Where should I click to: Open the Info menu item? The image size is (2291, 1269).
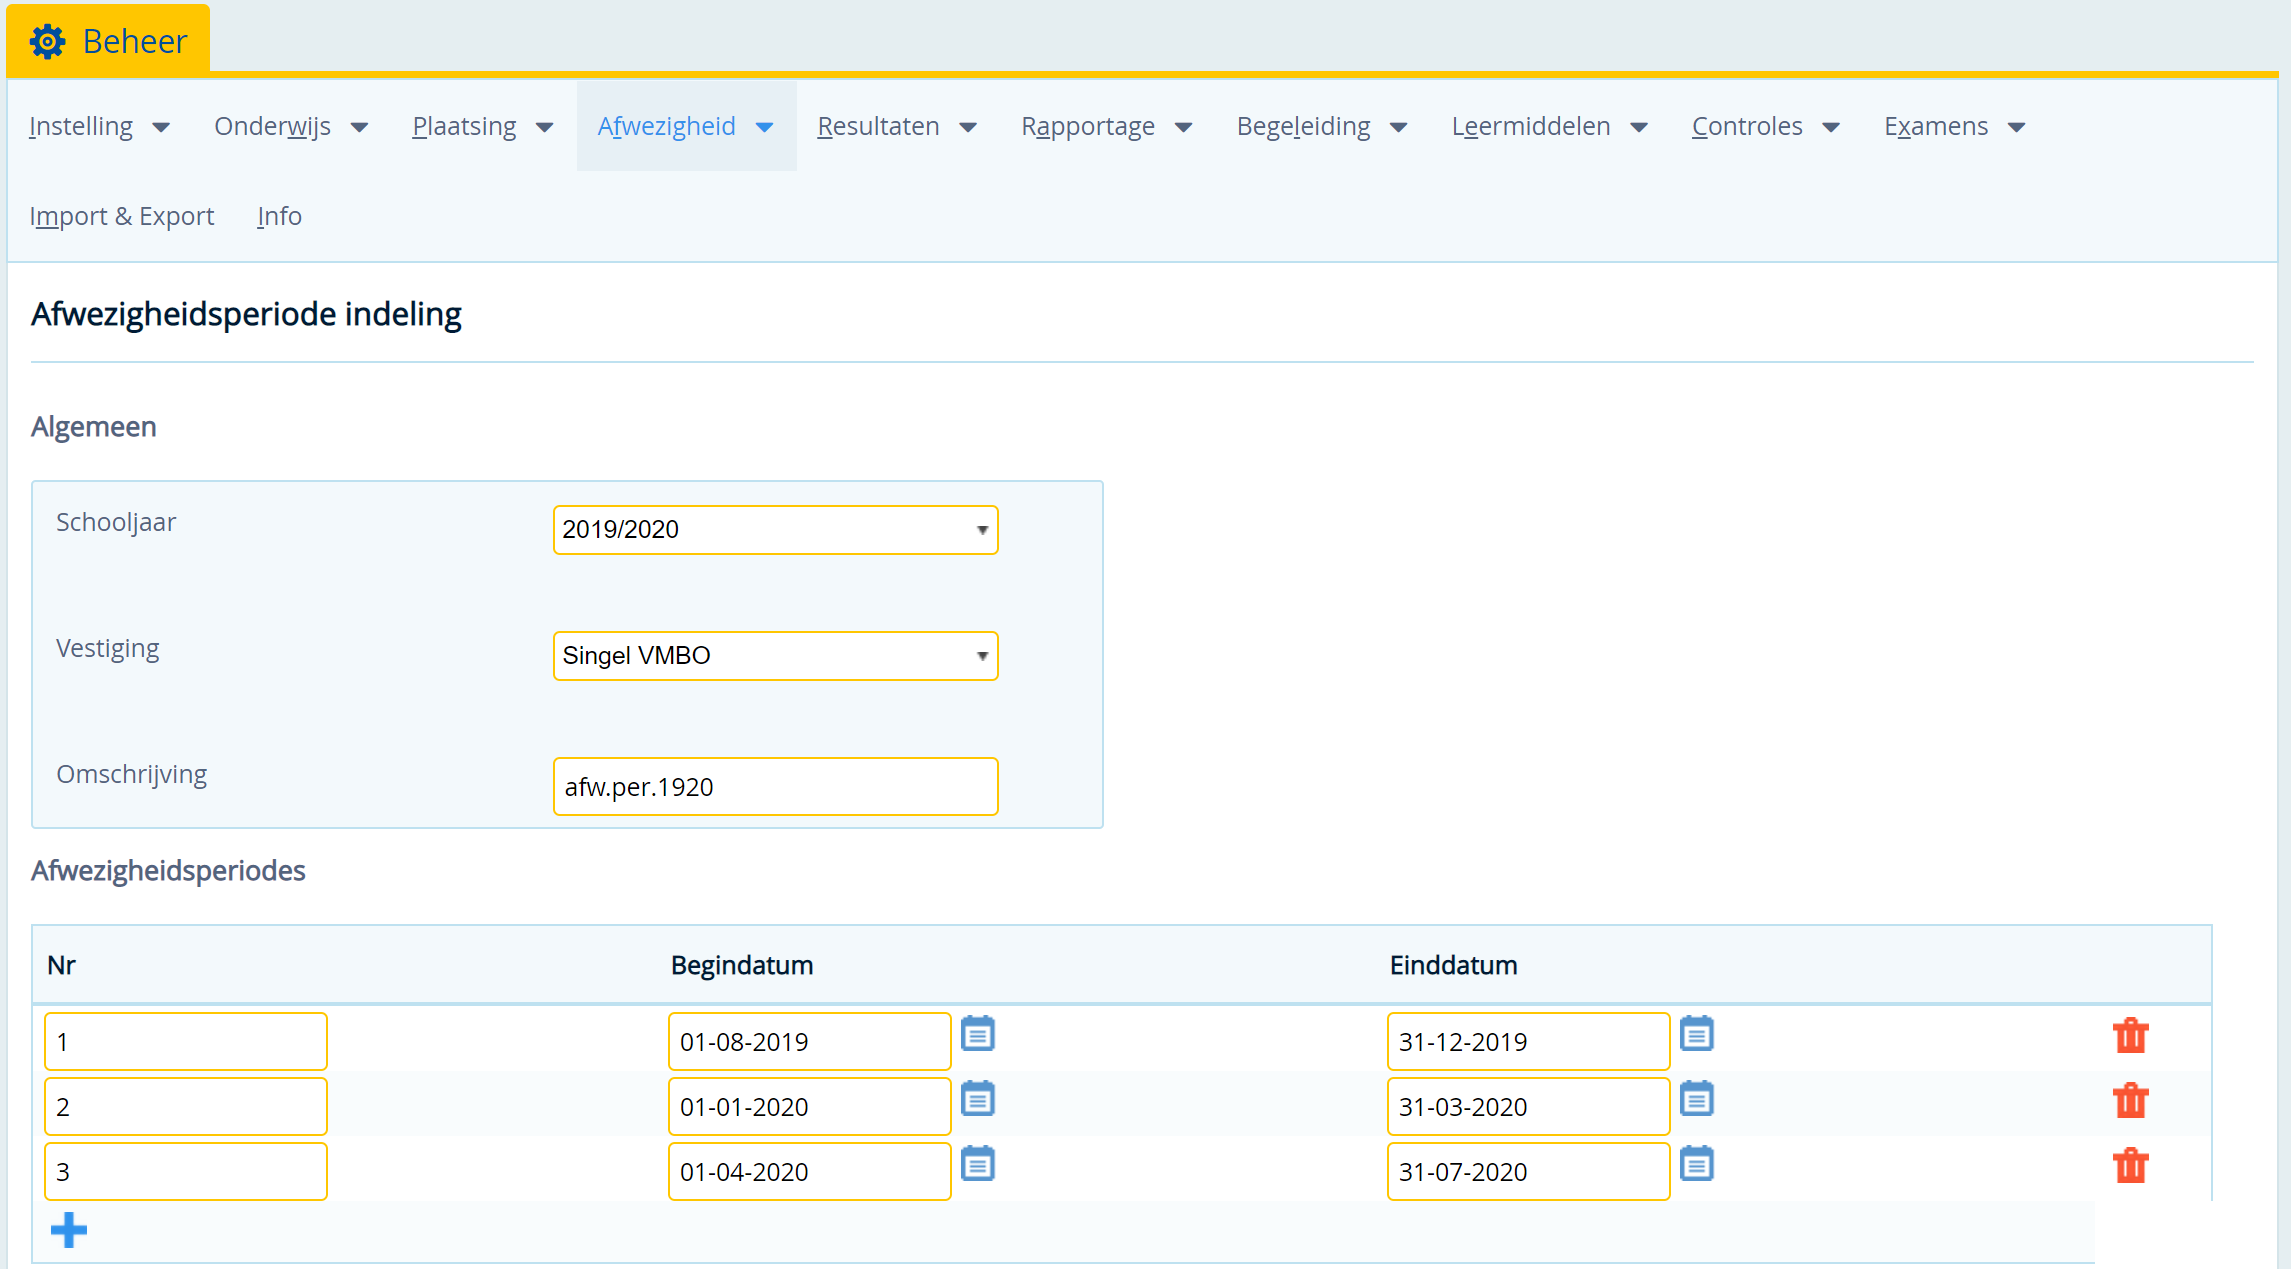pyautogui.click(x=279, y=216)
